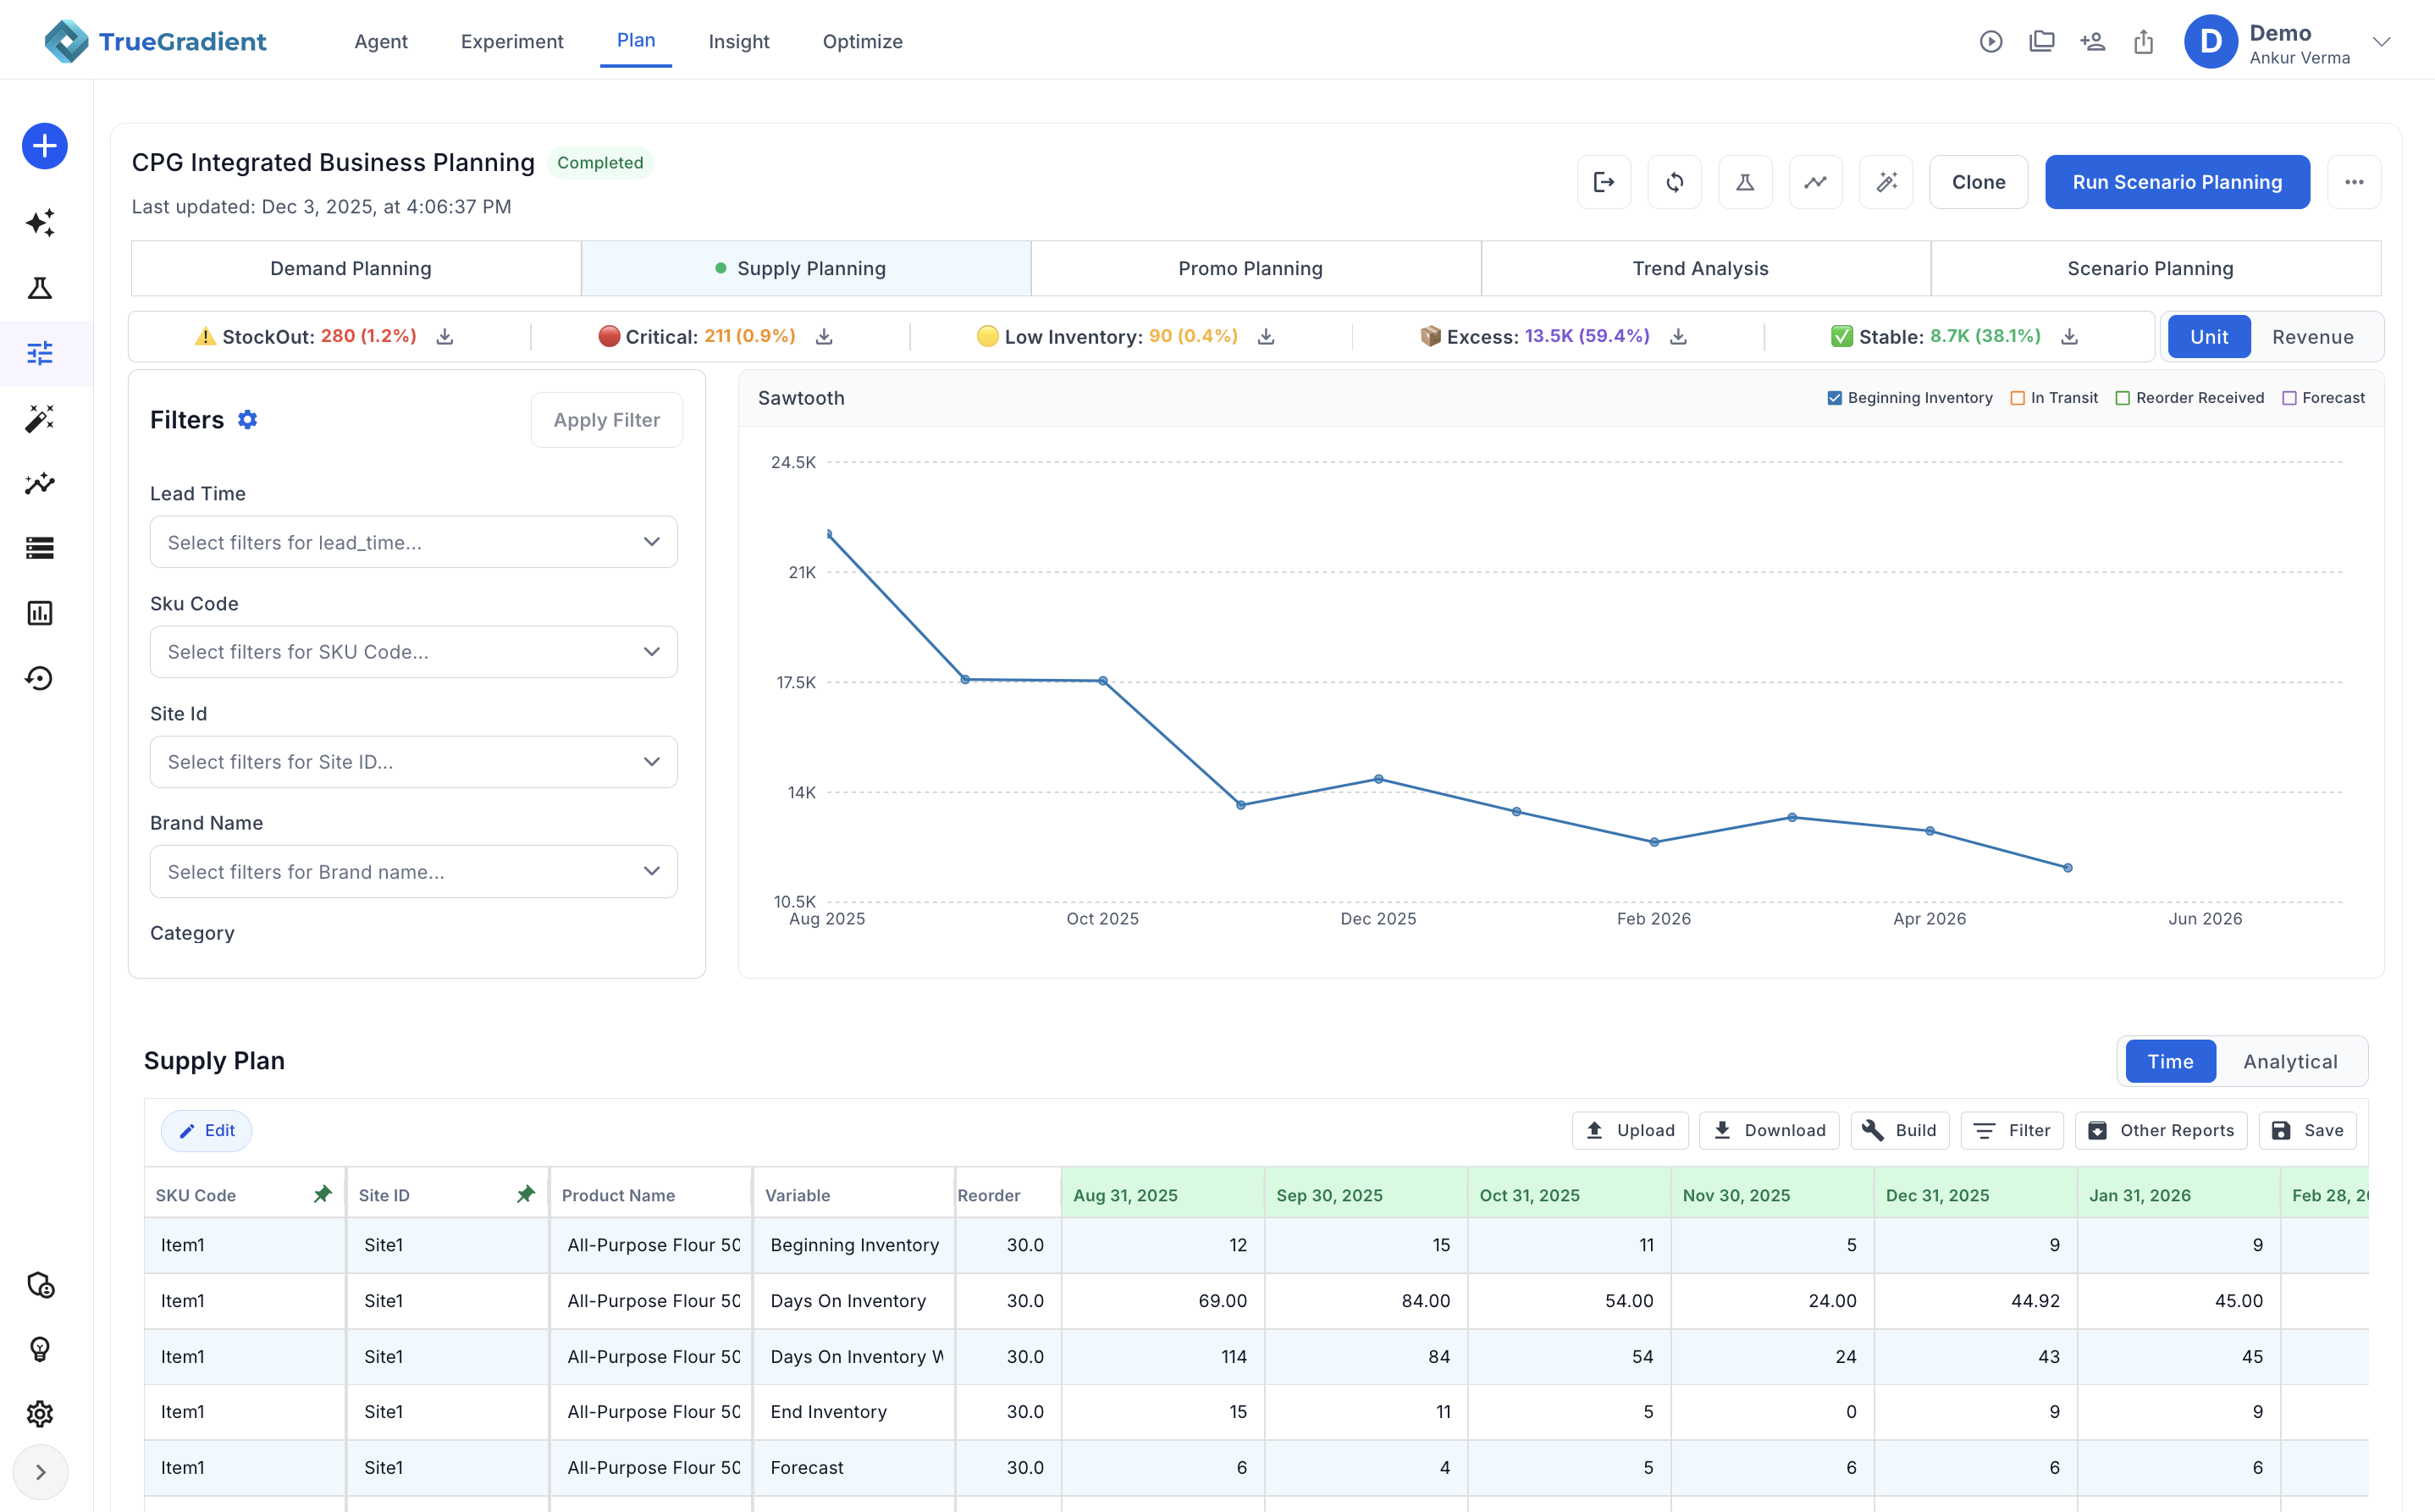Screen dimensions: 2435x1512
Task: Uncheck the Beginning Inventory legend checkbox
Action: (1834, 397)
